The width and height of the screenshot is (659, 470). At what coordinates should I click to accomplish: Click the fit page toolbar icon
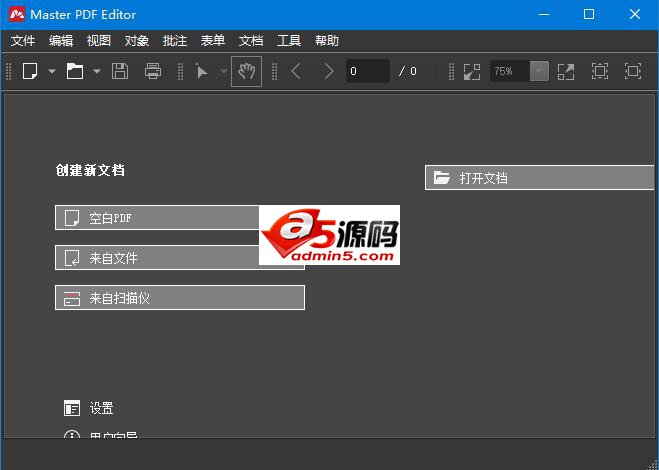(600, 71)
